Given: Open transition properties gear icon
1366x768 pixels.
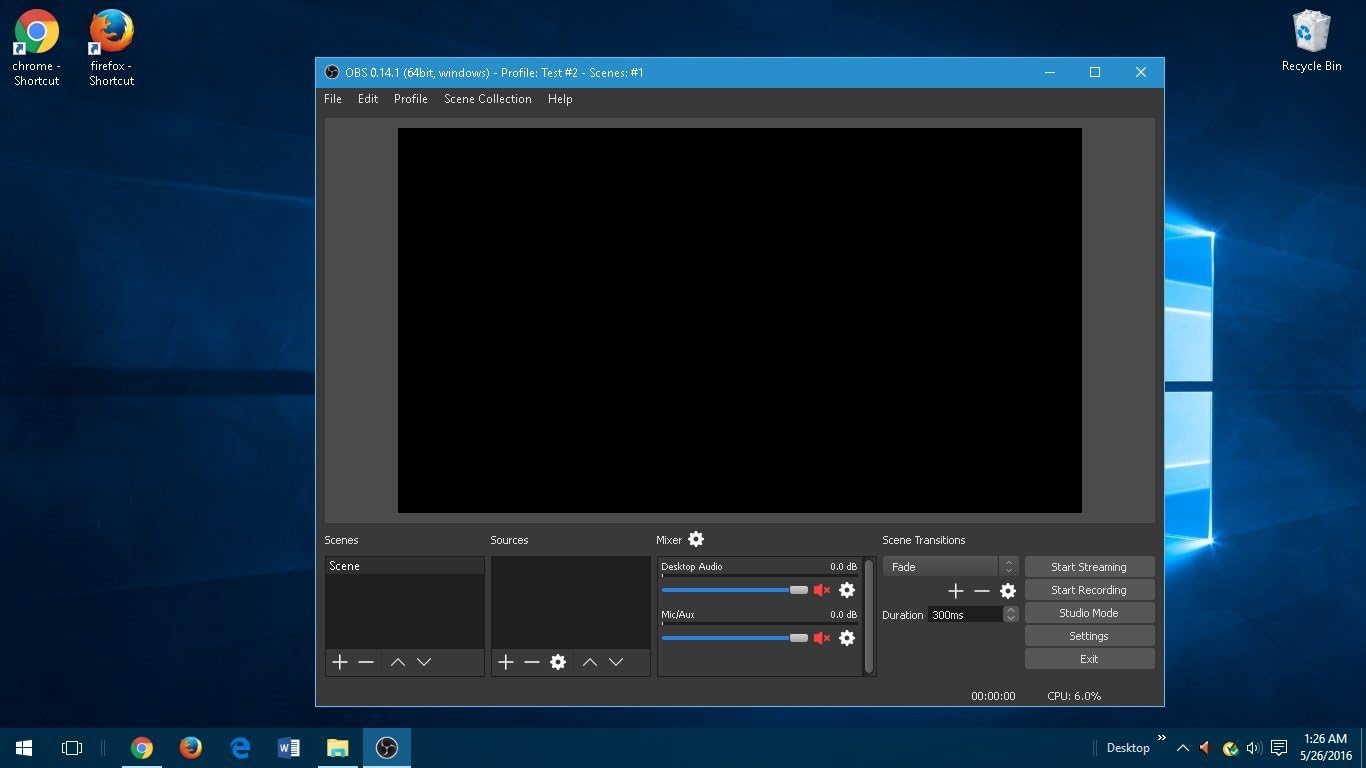Looking at the screenshot, I should 1008,591.
